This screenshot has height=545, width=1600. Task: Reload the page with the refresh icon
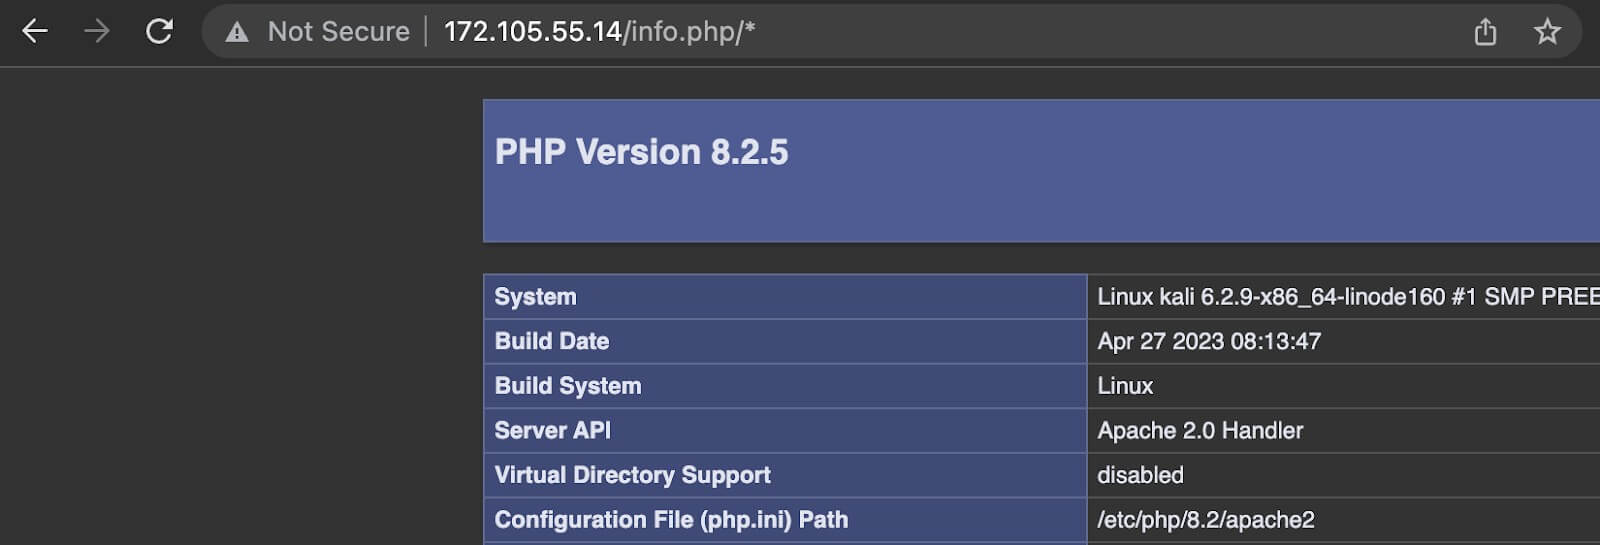click(159, 31)
